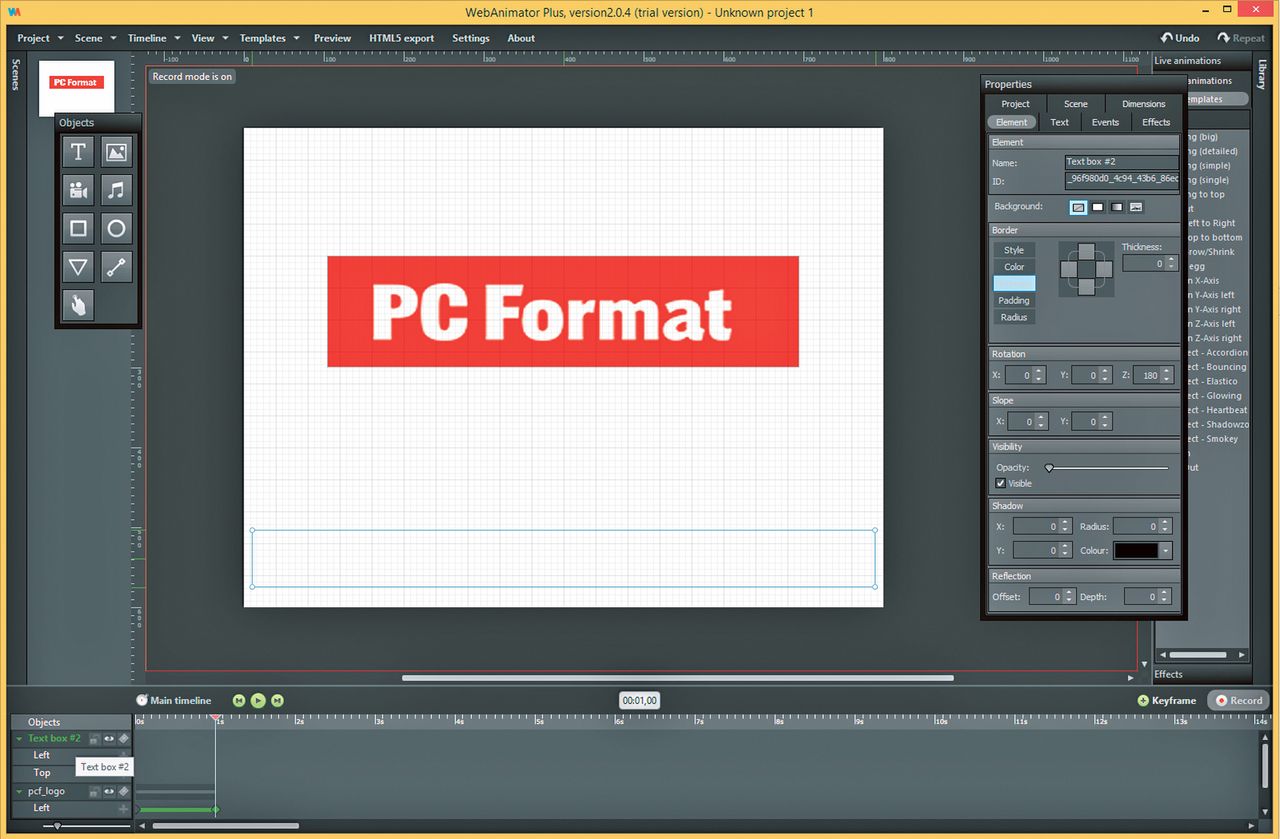
Task: Click the add Keyframe button
Action: (1166, 701)
